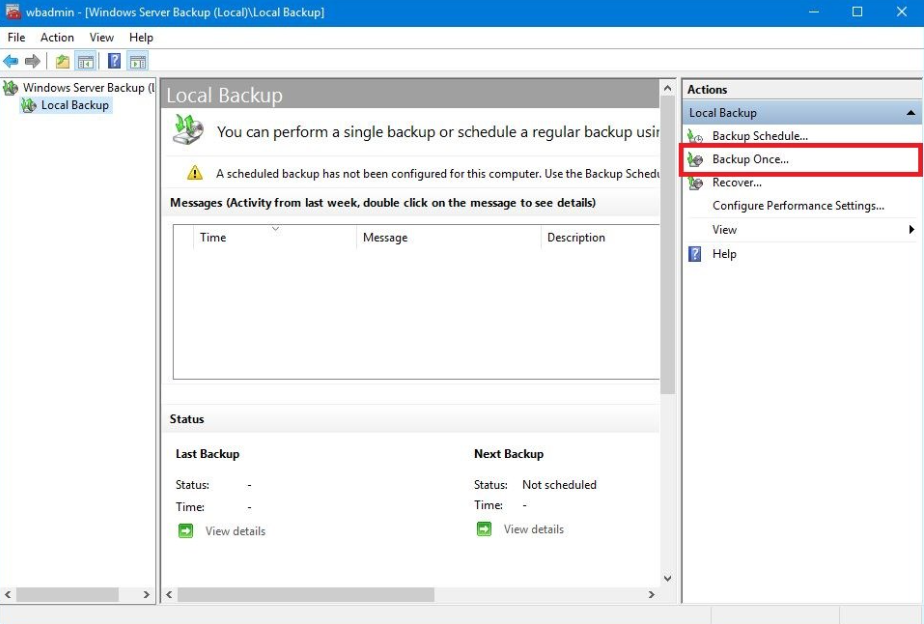
Task: Click the Backup Schedule icon in Actions
Action: coord(695,136)
